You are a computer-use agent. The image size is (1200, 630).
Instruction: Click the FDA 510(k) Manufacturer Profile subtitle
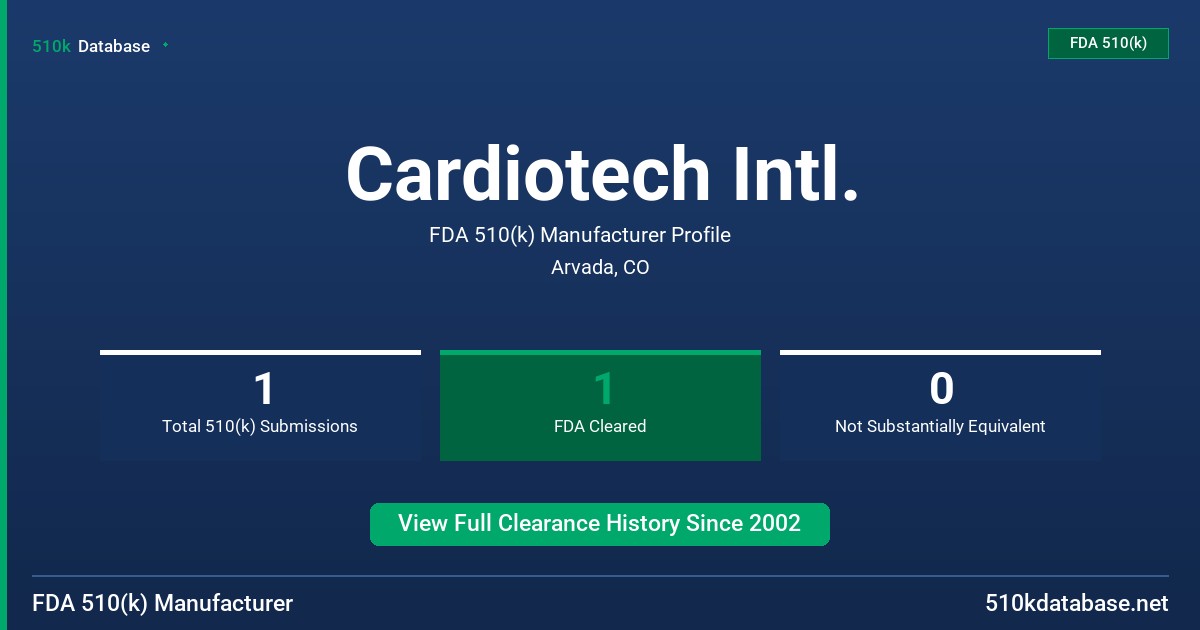(x=580, y=235)
